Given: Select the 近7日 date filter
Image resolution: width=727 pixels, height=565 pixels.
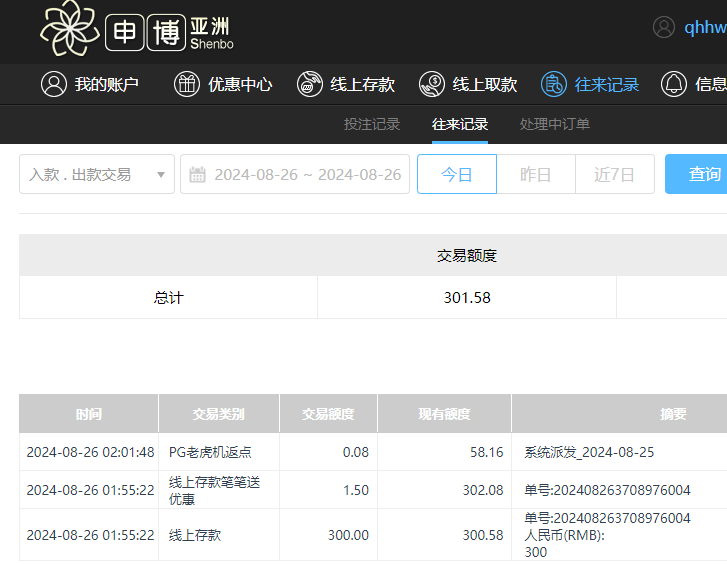Looking at the screenshot, I should [614, 174].
